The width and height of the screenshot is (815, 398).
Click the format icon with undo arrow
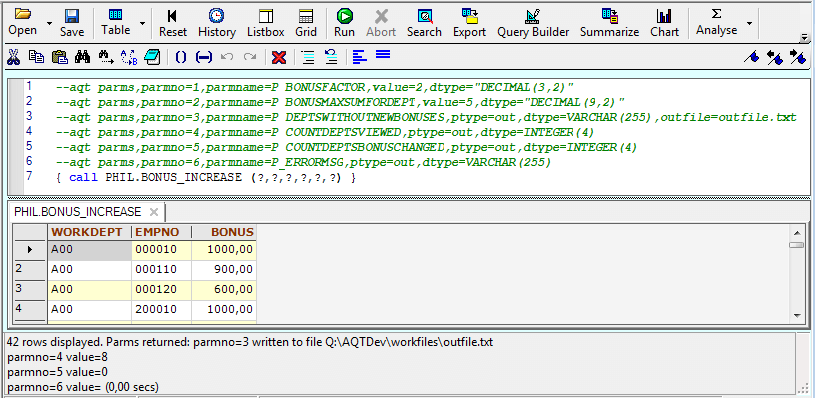tap(331, 56)
